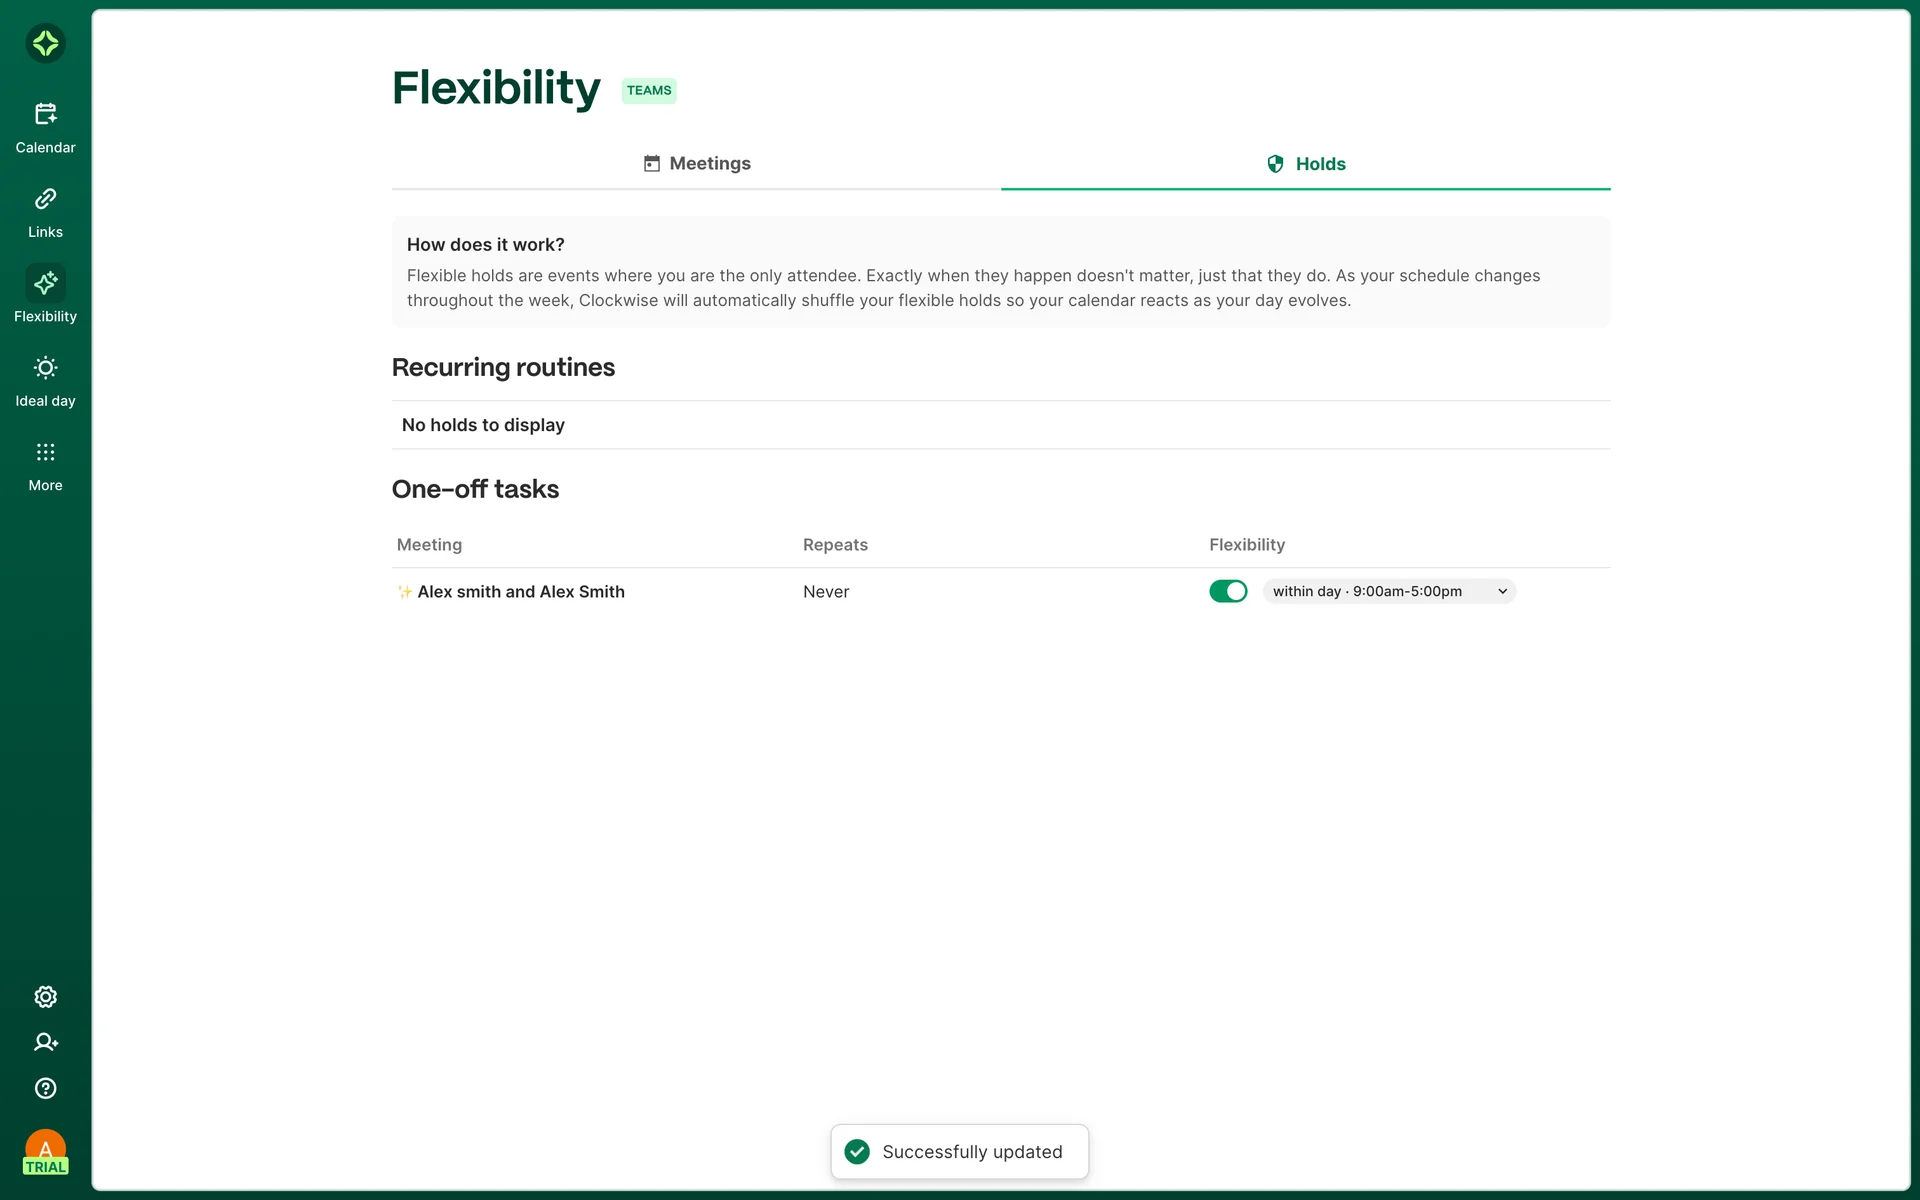
Task: Click the dropdown chevron arrow in Flexibility column
Action: click(x=1502, y=591)
